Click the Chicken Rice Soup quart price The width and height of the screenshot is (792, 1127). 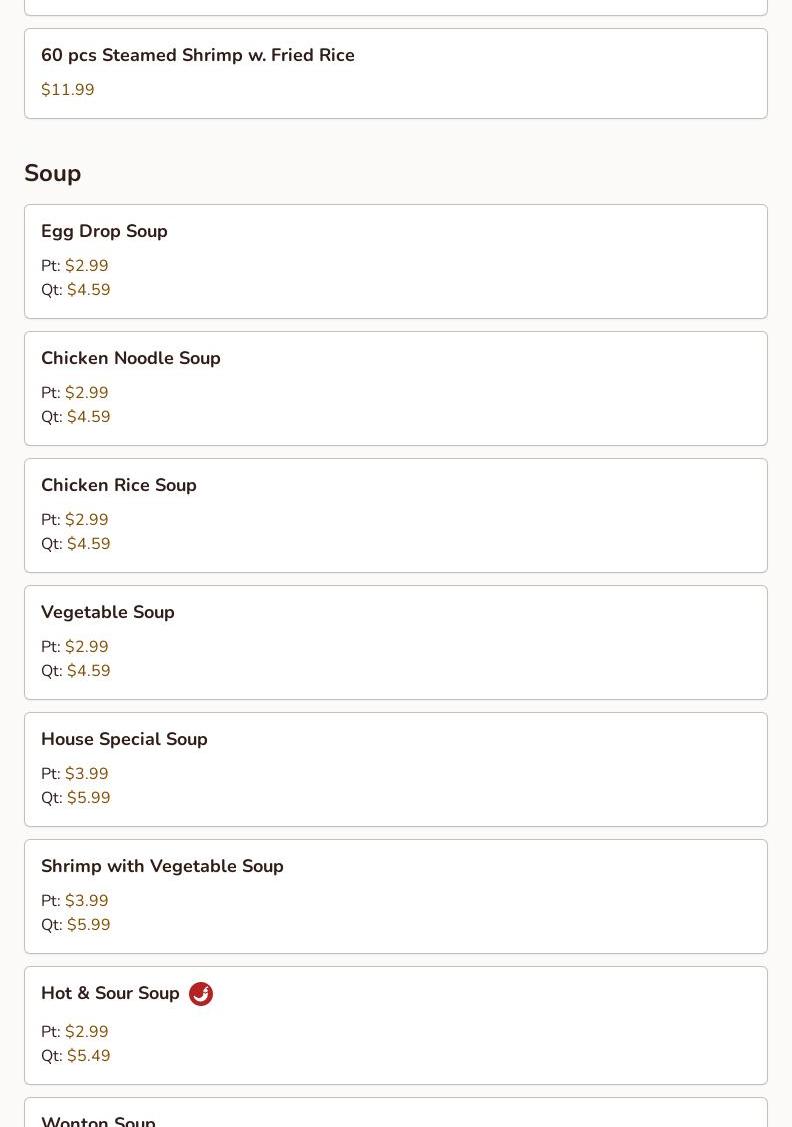pos(89,544)
